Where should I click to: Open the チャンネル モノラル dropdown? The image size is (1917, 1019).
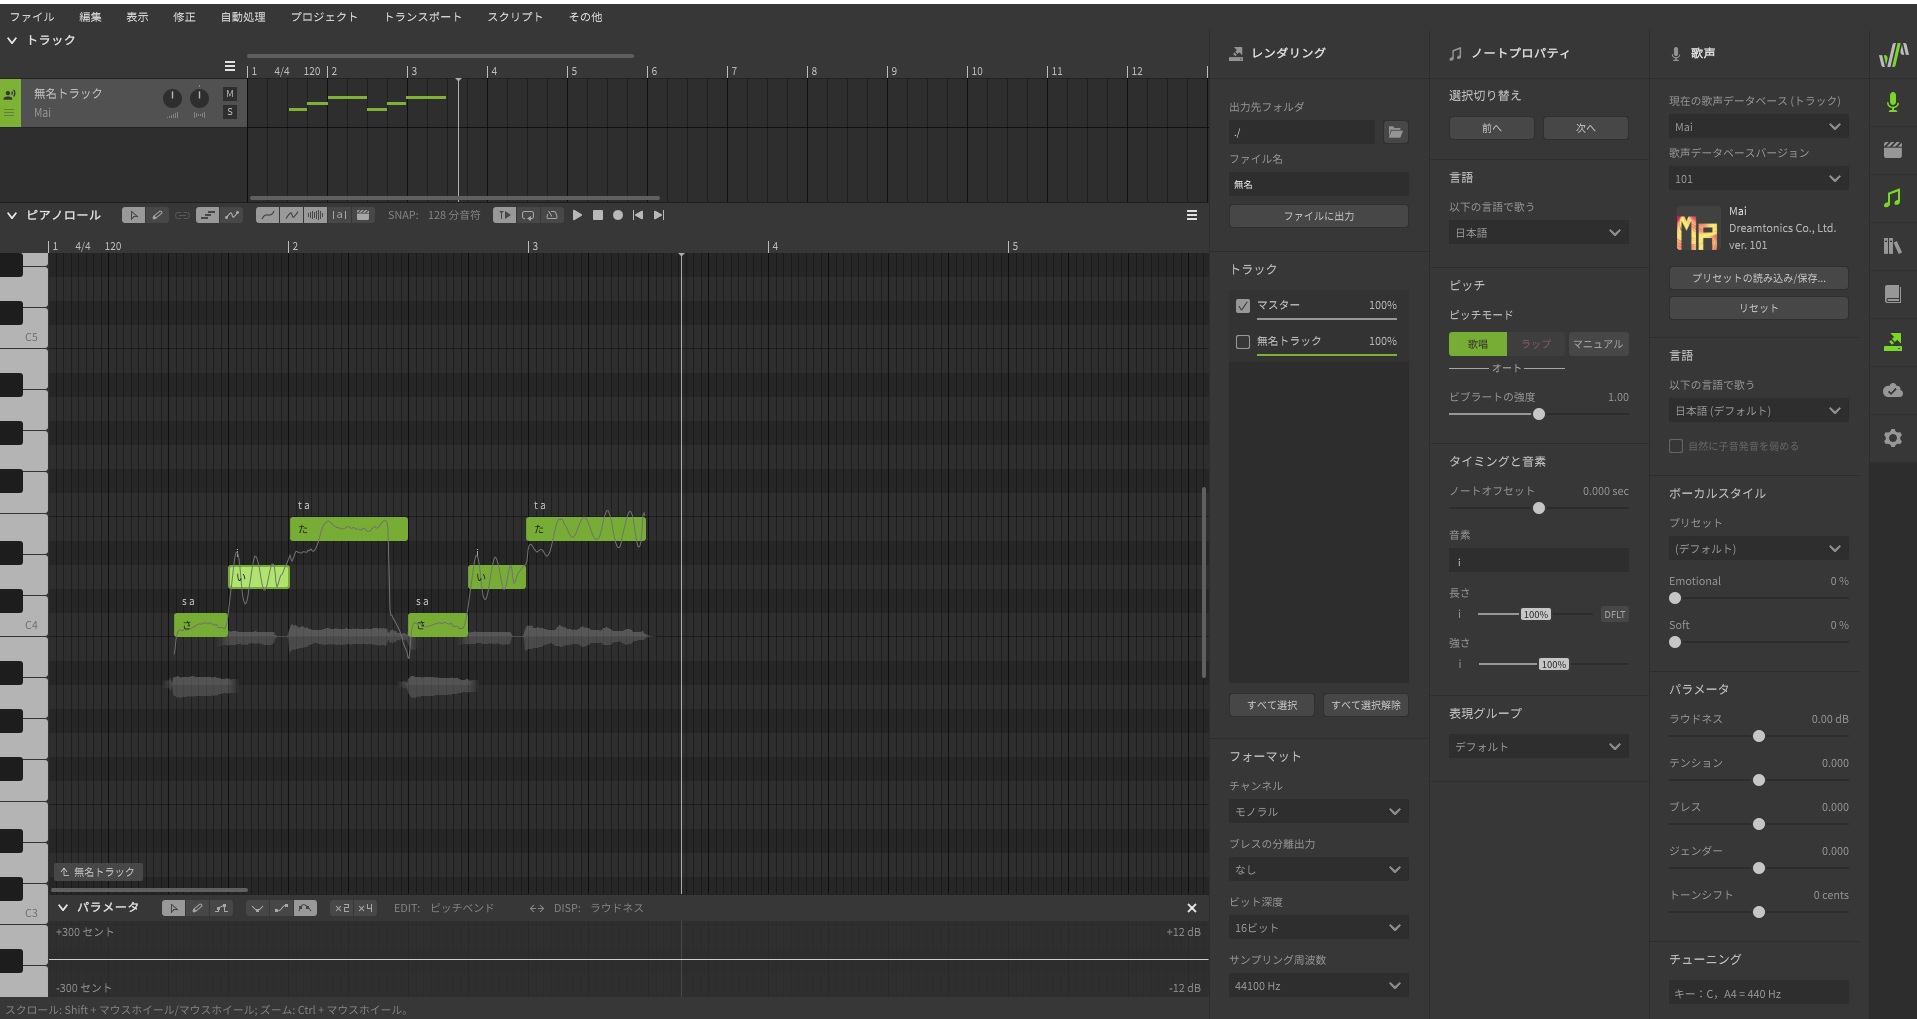(1318, 812)
